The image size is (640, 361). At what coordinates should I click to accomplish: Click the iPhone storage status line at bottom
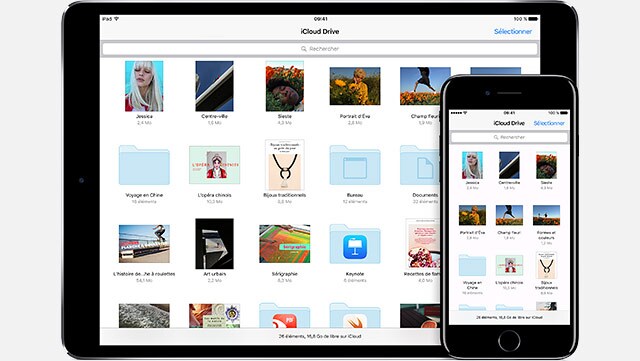(x=509, y=317)
